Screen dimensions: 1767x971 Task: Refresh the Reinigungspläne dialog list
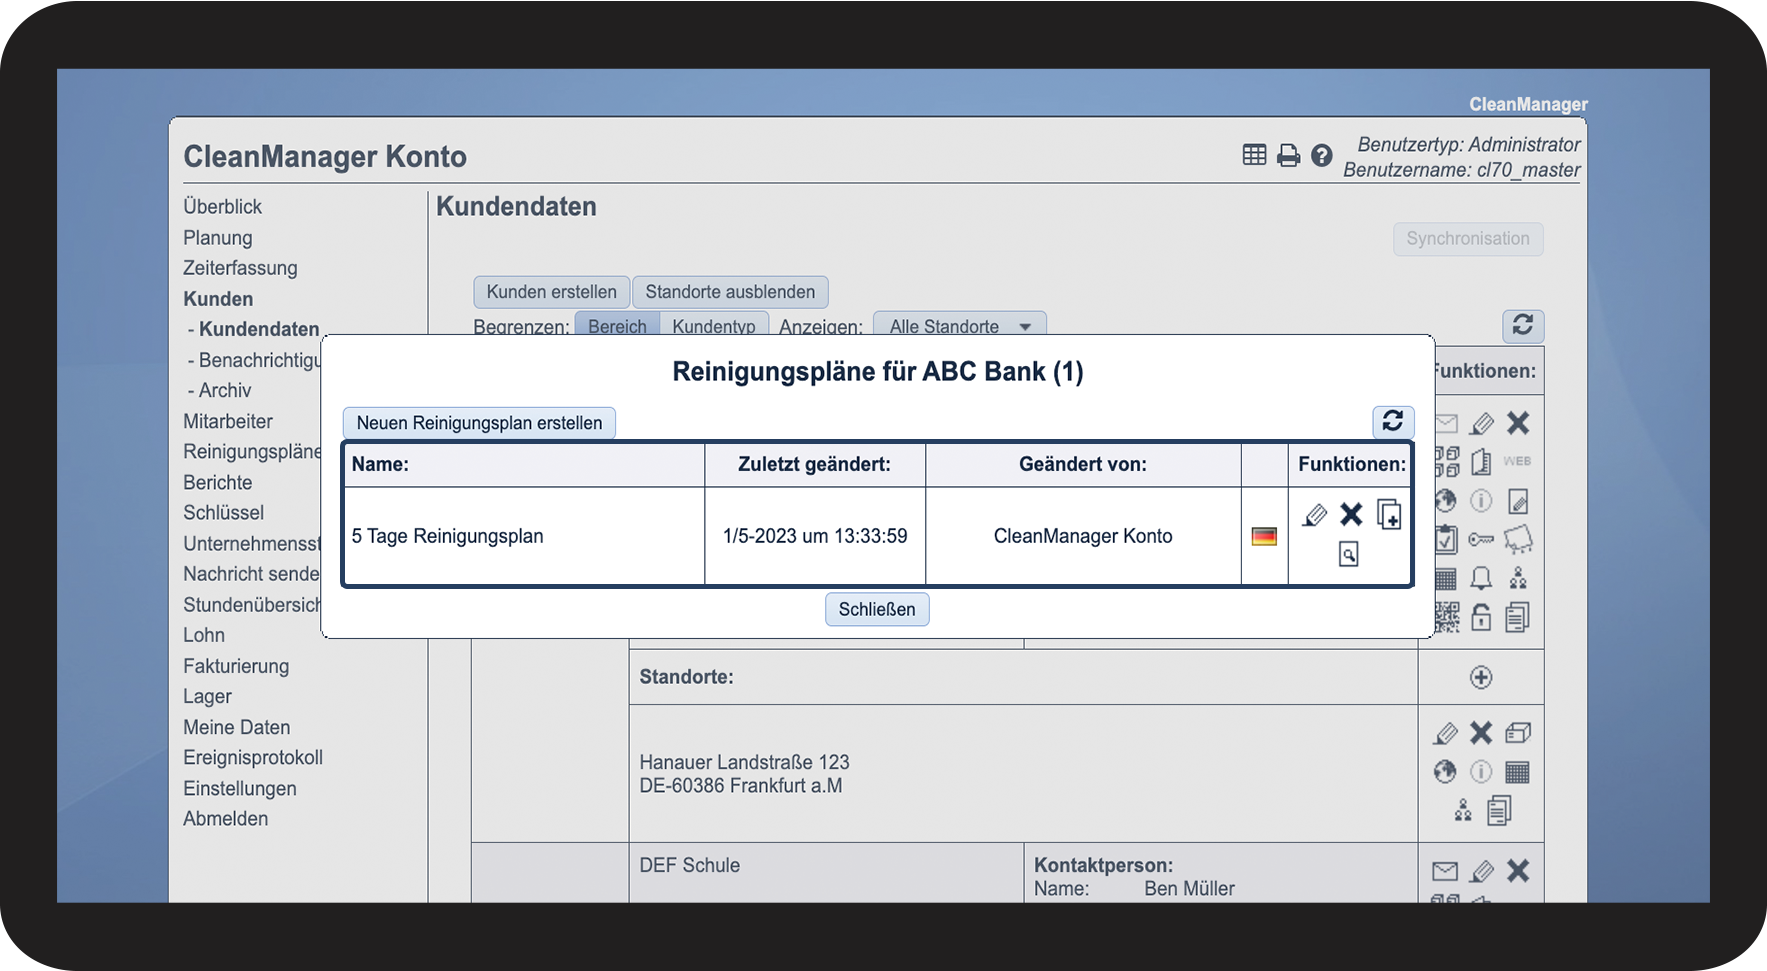(1393, 421)
